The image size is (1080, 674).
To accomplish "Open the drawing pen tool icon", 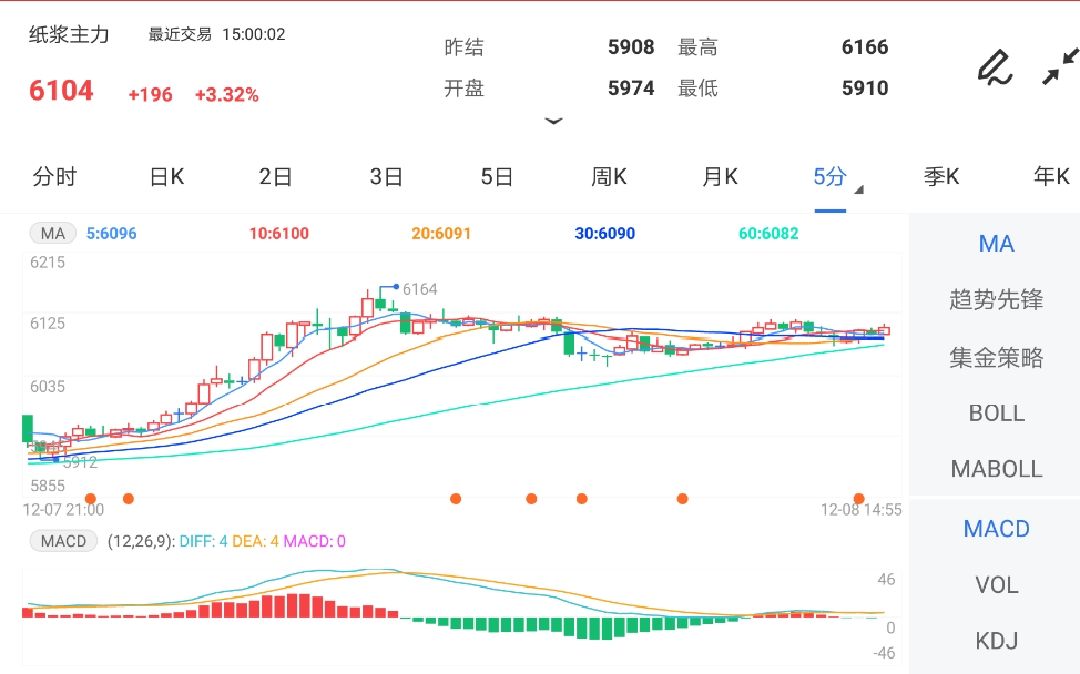I will pos(995,68).
